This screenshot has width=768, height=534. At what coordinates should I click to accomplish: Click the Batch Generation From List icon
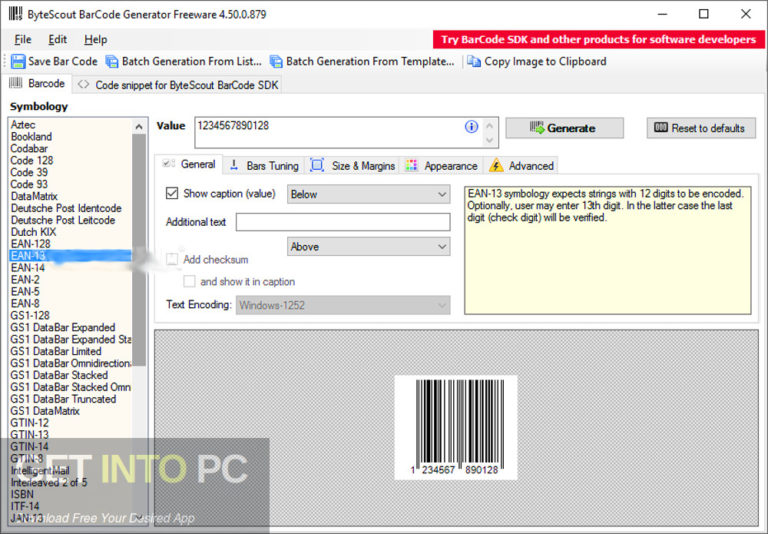112,61
